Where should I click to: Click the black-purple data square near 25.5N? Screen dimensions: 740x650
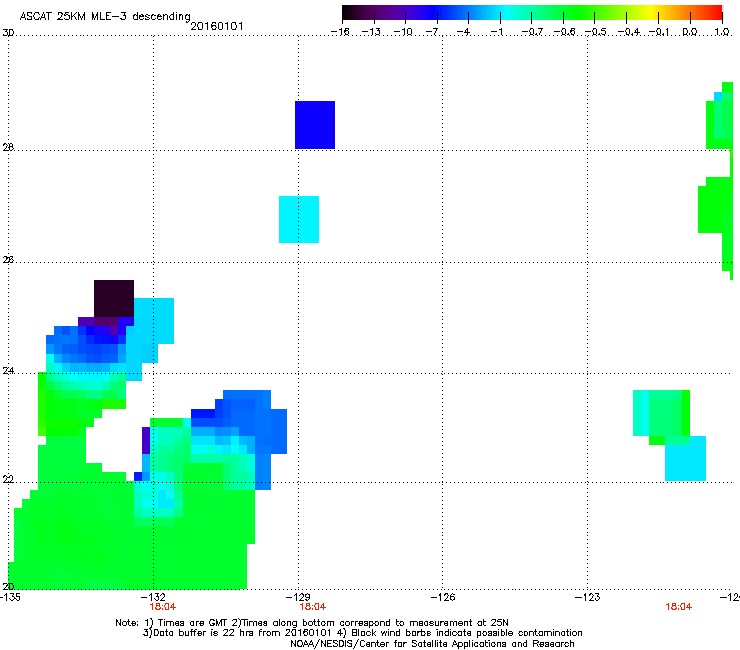pos(114,298)
